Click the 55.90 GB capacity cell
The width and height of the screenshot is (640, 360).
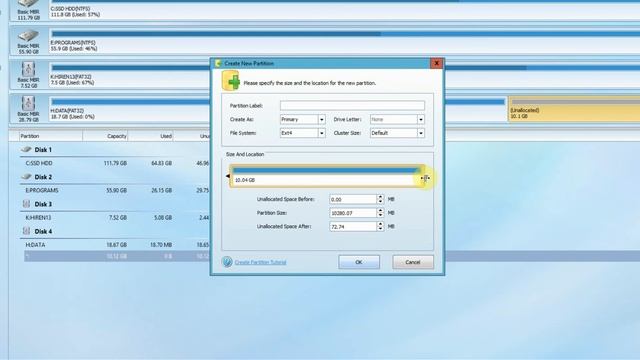[x=116, y=191]
